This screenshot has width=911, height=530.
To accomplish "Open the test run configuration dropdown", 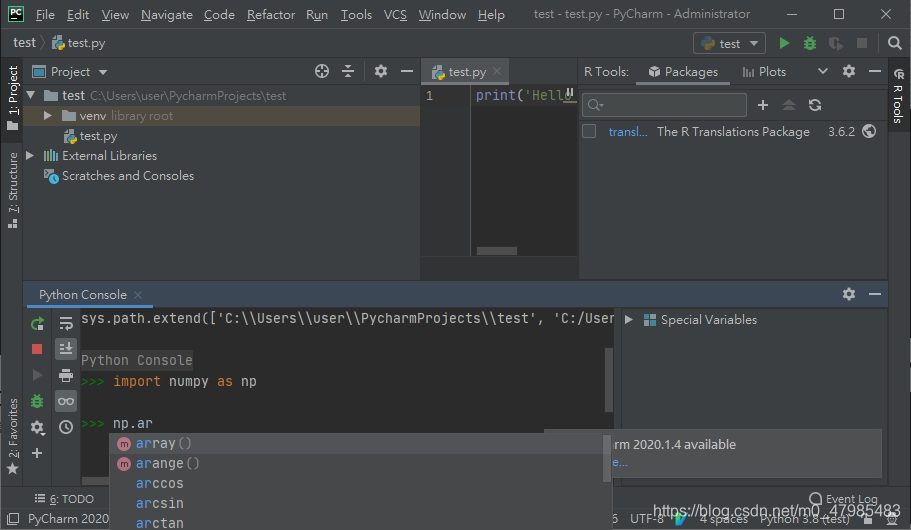I will coord(729,43).
